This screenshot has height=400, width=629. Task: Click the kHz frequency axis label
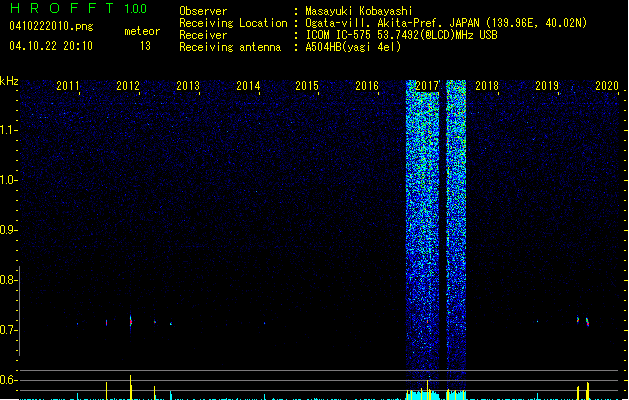coord(9,81)
